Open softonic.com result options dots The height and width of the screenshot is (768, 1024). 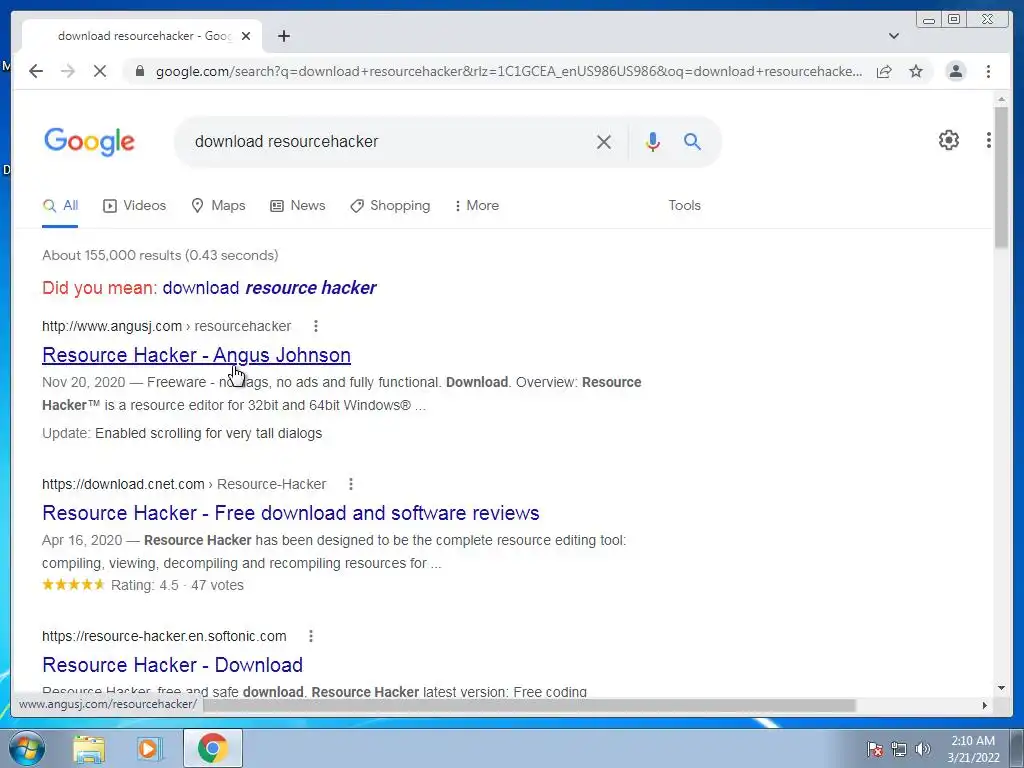pyautogui.click(x=311, y=636)
